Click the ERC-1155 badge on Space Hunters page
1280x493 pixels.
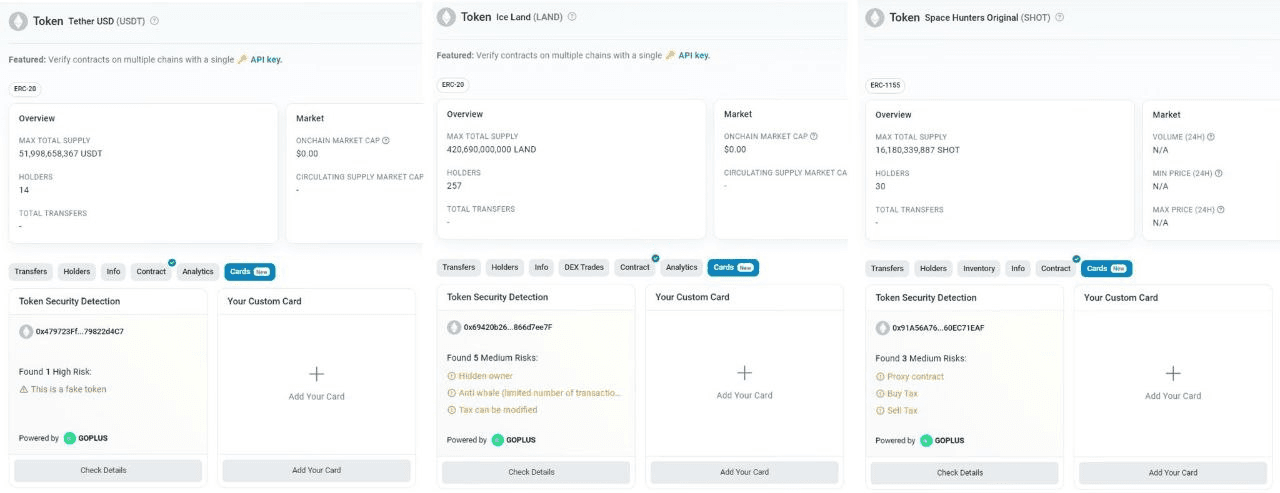point(885,85)
